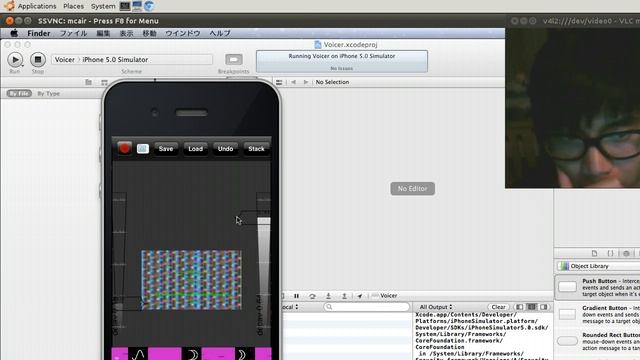Click the object library cube icon
Screen dimensions: 640x360
point(626,253)
